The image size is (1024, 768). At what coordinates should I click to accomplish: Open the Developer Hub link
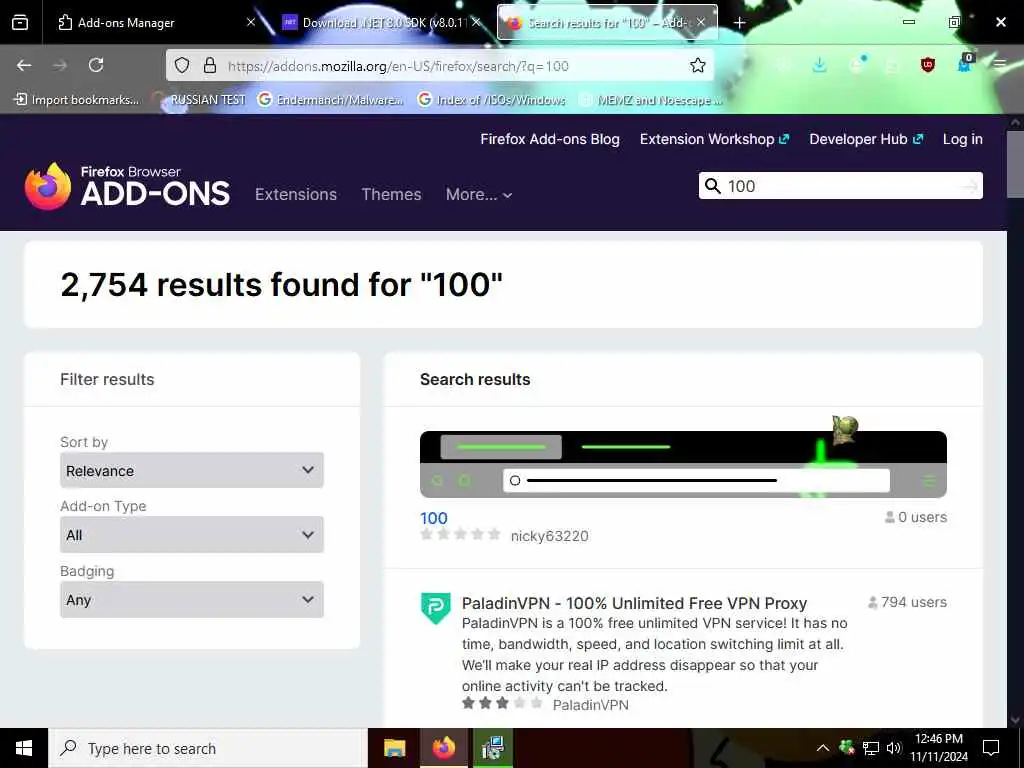866,139
